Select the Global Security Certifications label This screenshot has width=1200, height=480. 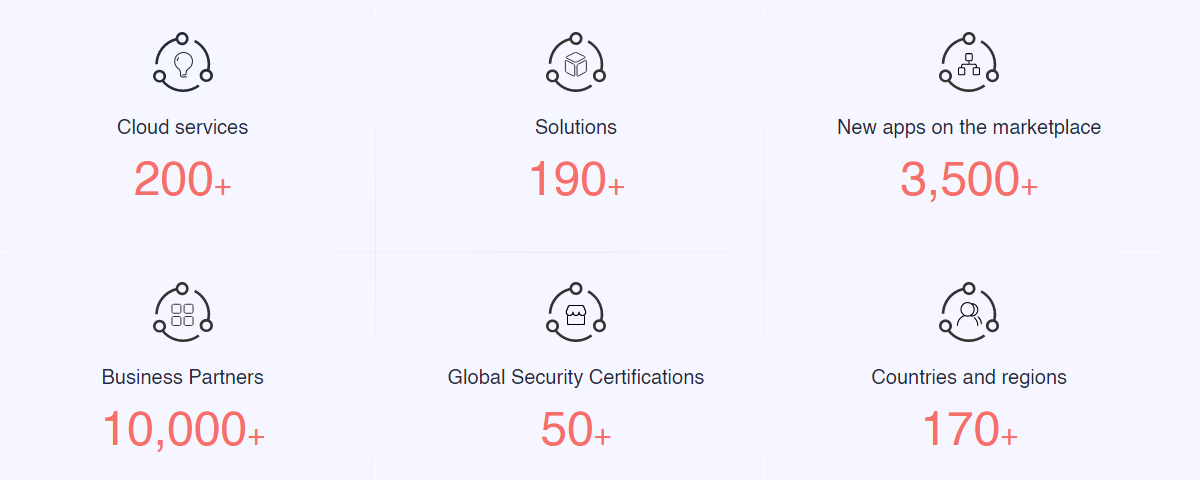tap(576, 377)
